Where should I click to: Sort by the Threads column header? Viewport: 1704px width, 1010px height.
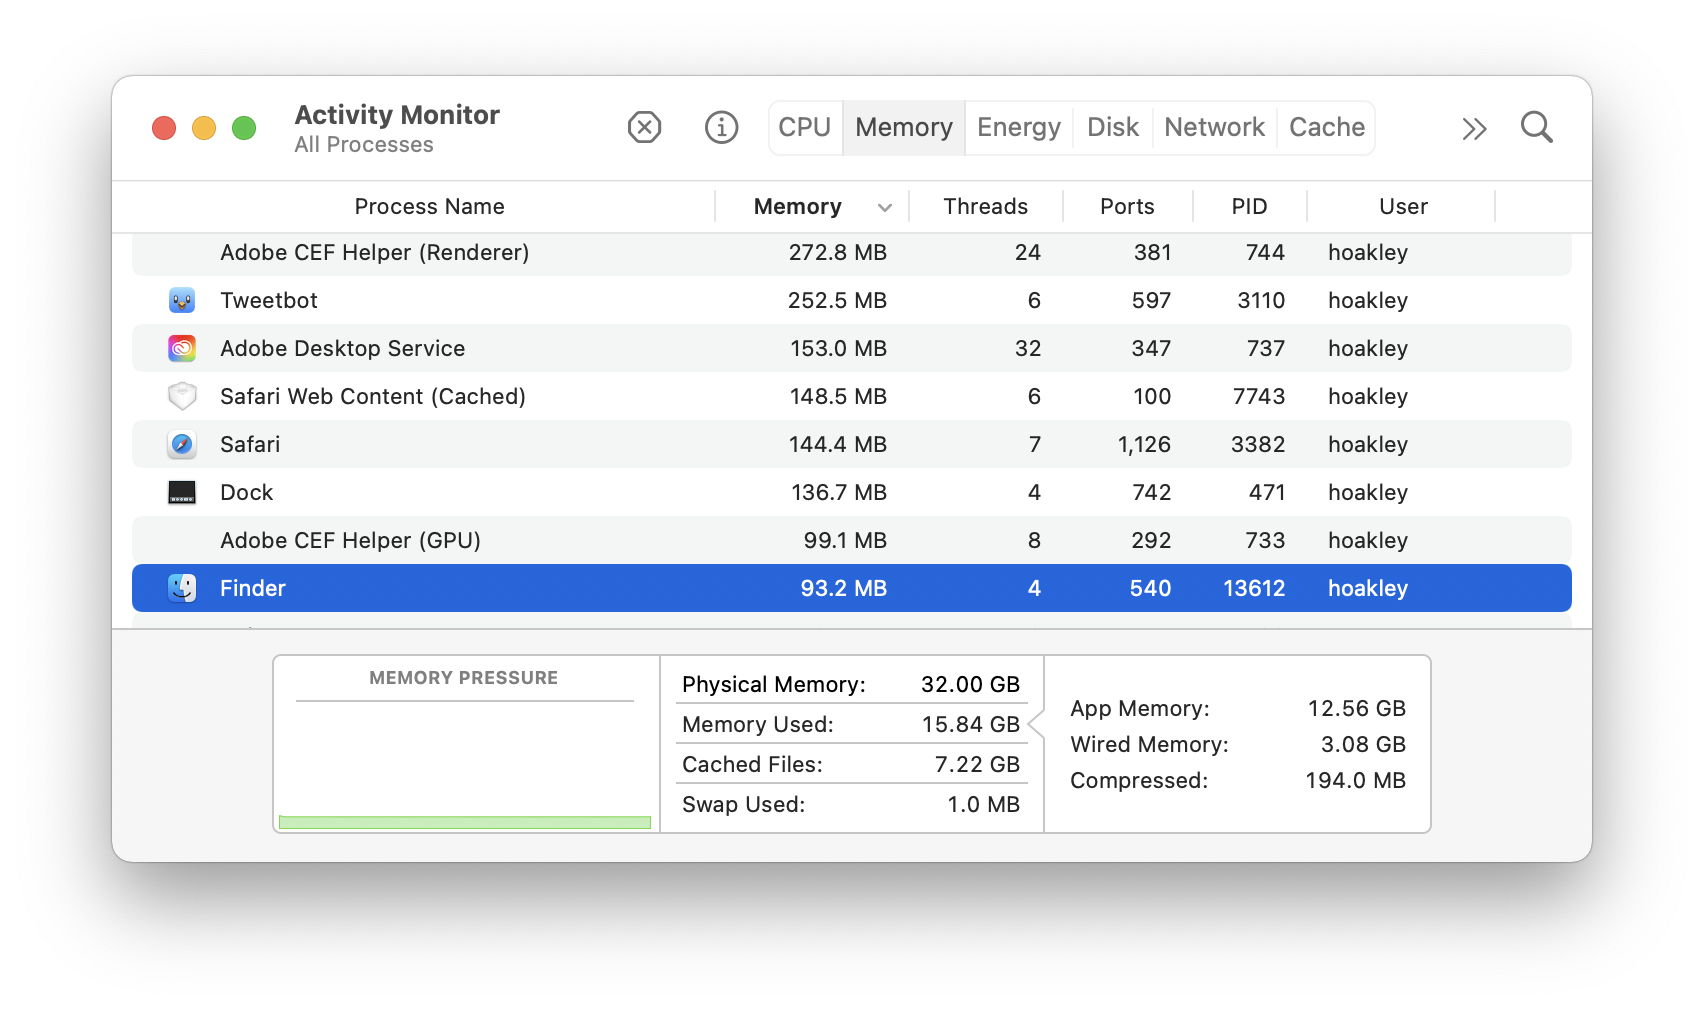(985, 207)
